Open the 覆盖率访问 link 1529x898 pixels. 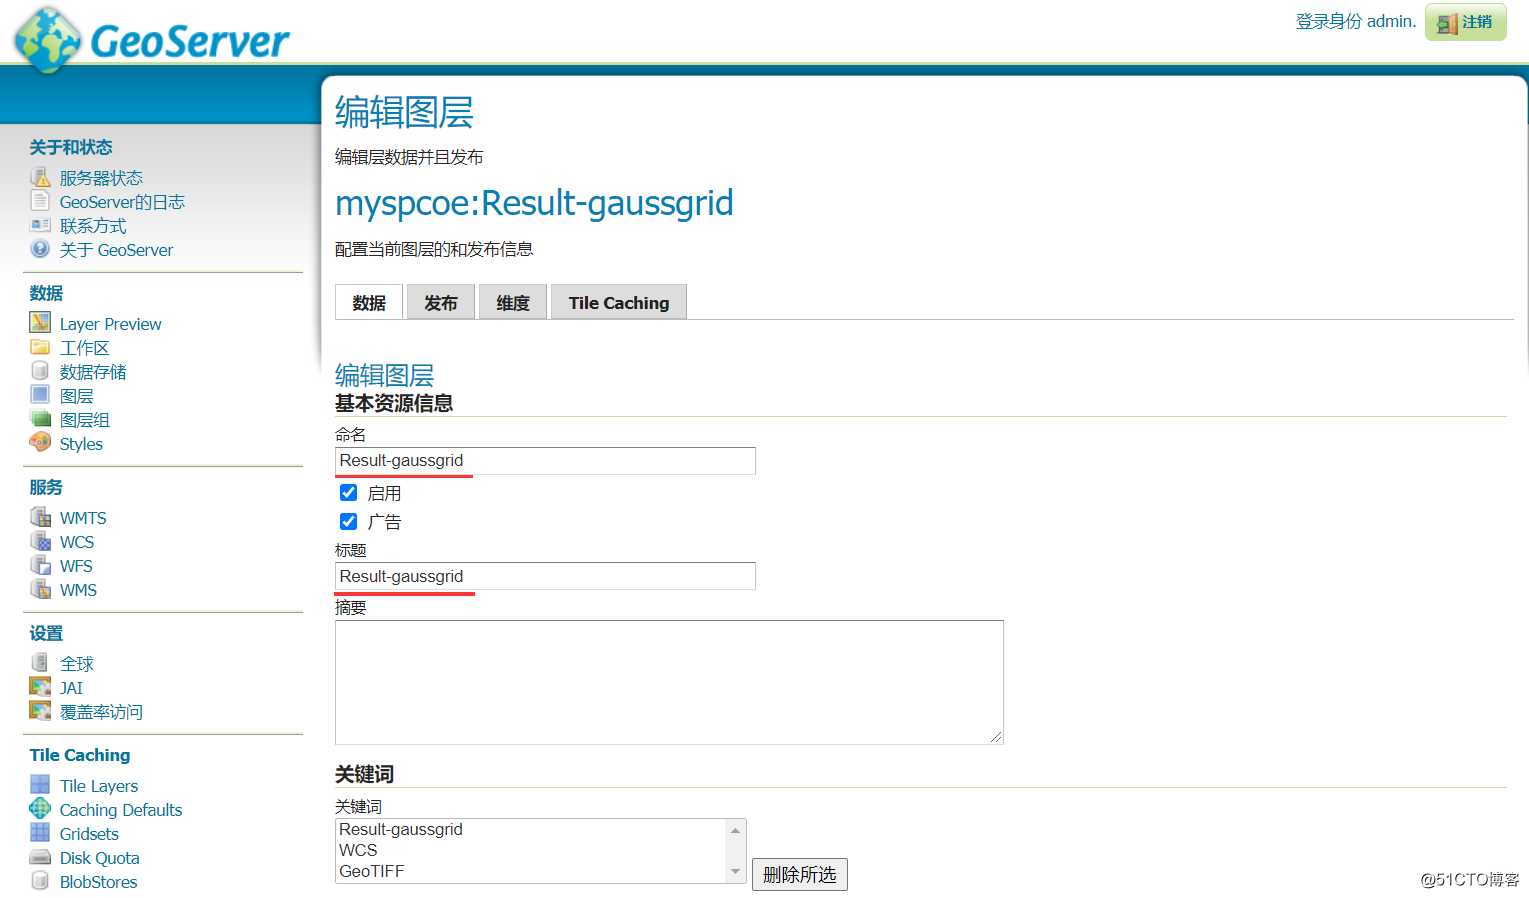pos(101,712)
